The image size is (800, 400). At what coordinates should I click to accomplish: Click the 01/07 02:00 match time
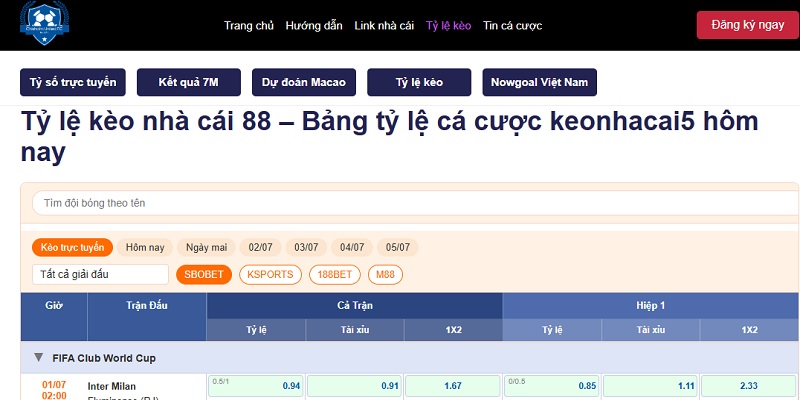54,390
